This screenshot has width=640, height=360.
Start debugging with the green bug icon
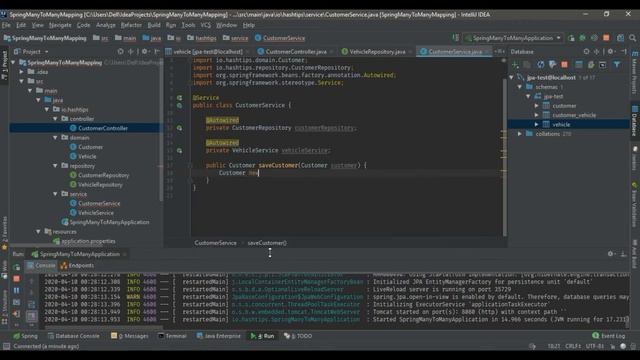point(582,38)
